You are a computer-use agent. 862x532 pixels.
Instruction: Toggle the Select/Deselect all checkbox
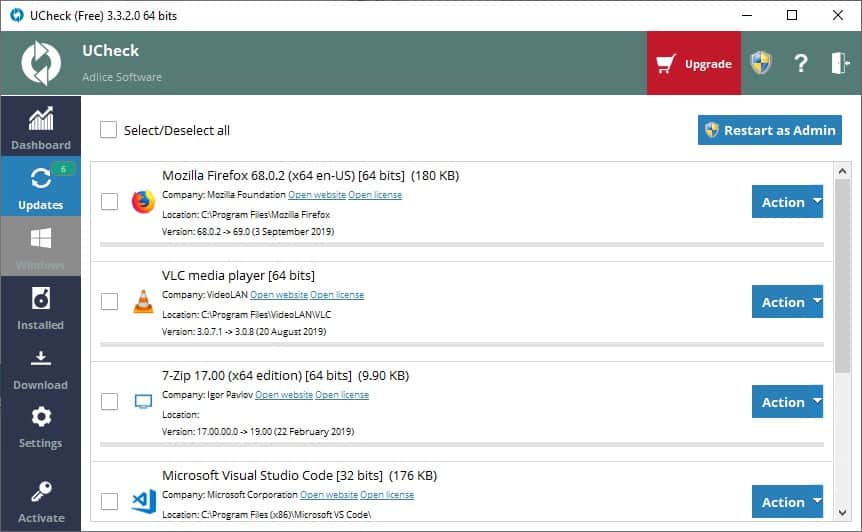click(x=109, y=130)
